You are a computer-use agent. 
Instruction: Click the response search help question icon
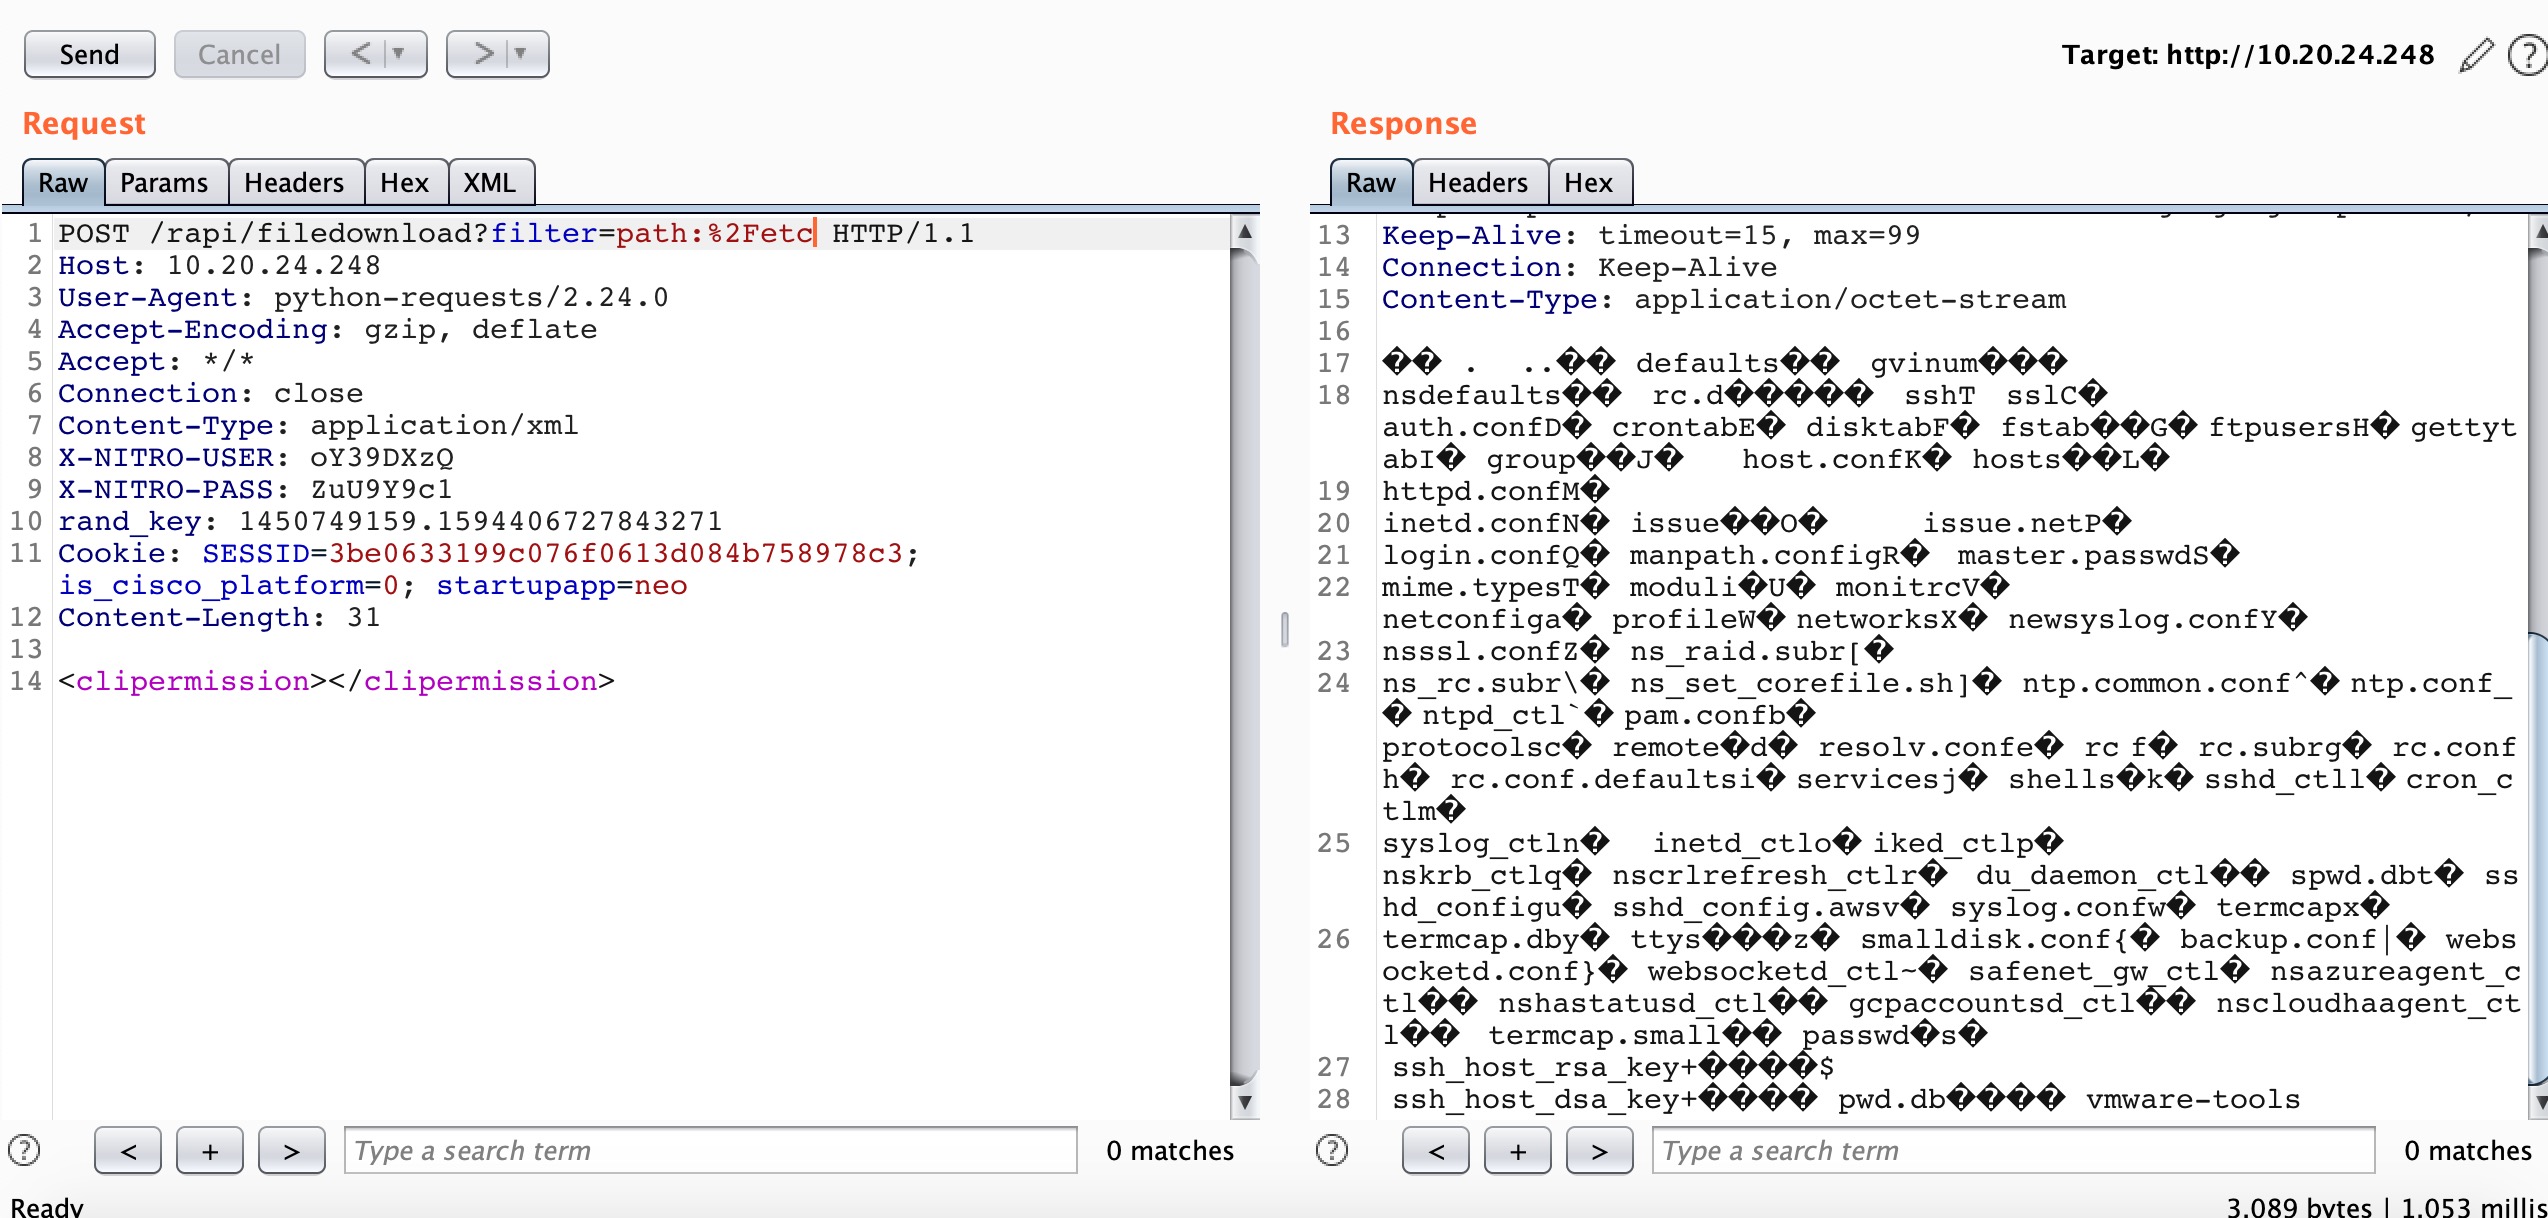tap(1332, 1150)
